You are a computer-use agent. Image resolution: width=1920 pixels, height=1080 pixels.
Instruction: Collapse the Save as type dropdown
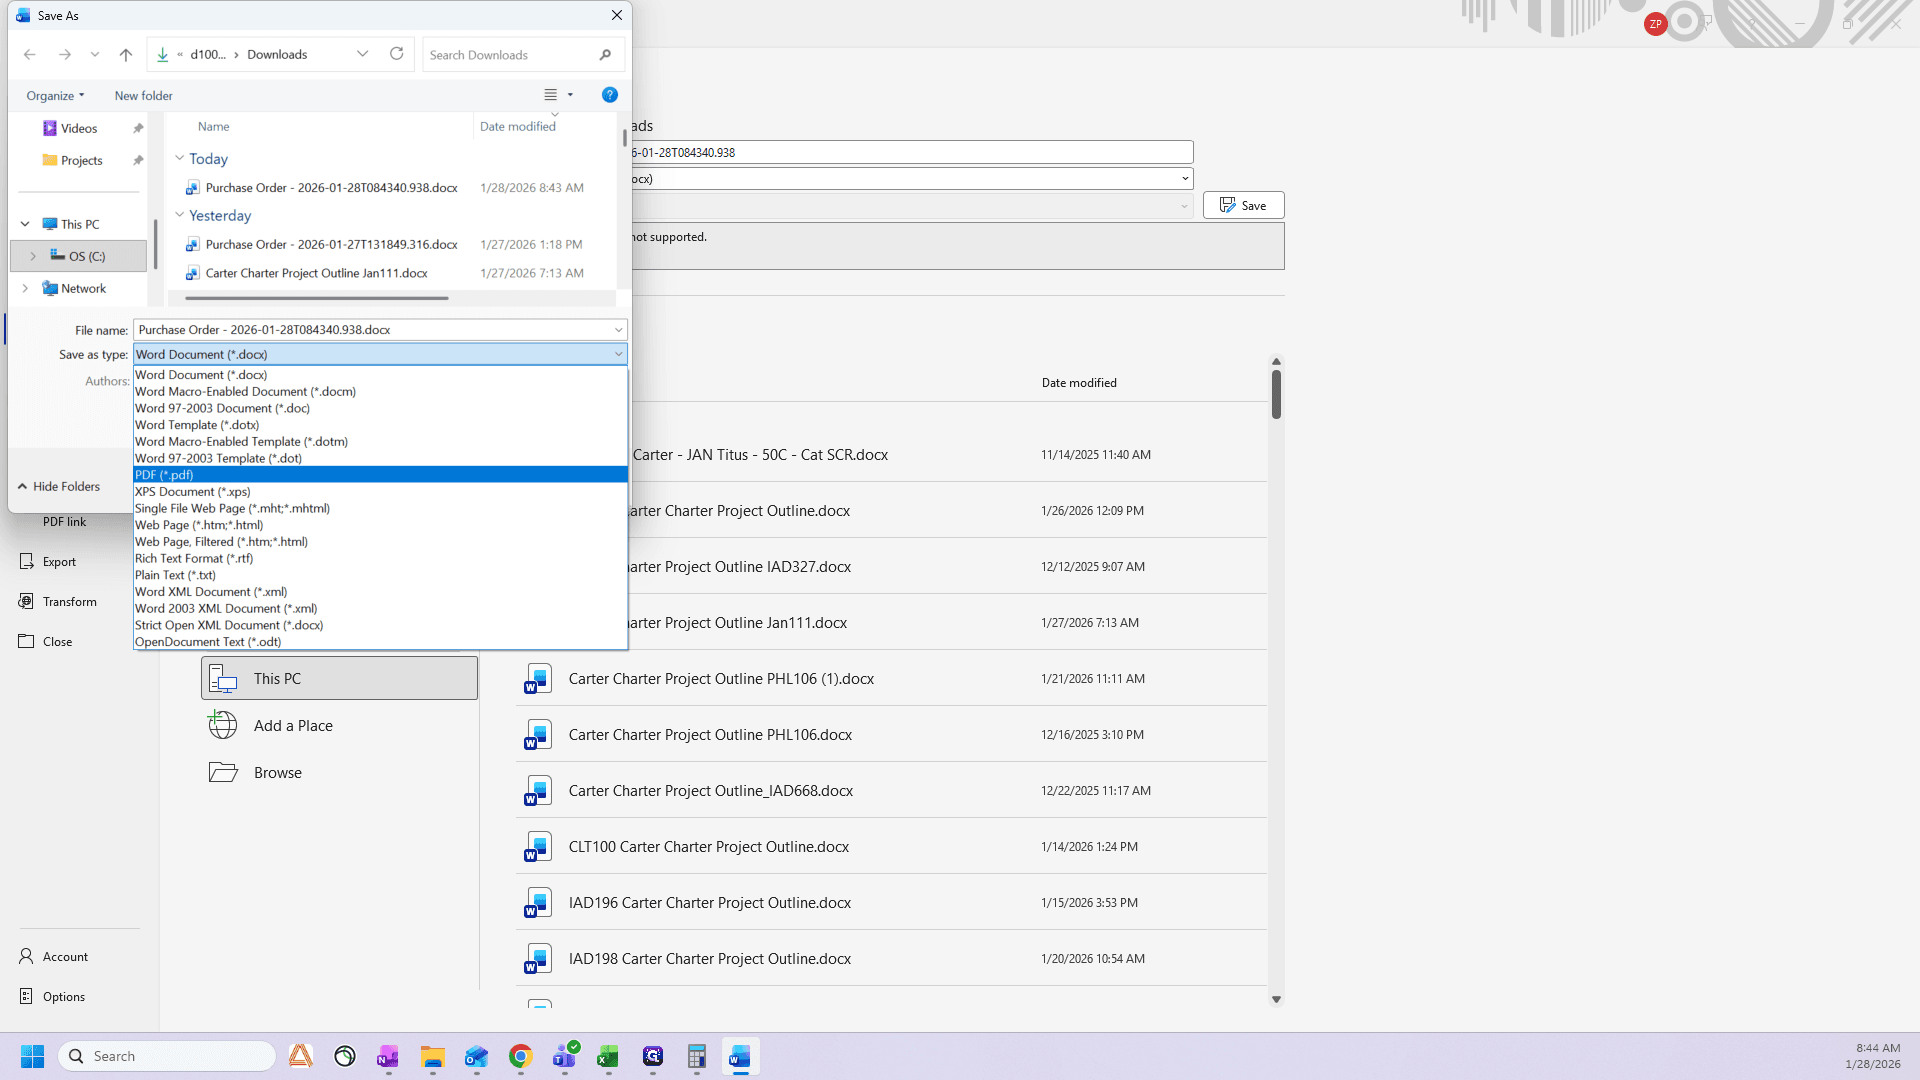click(618, 354)
